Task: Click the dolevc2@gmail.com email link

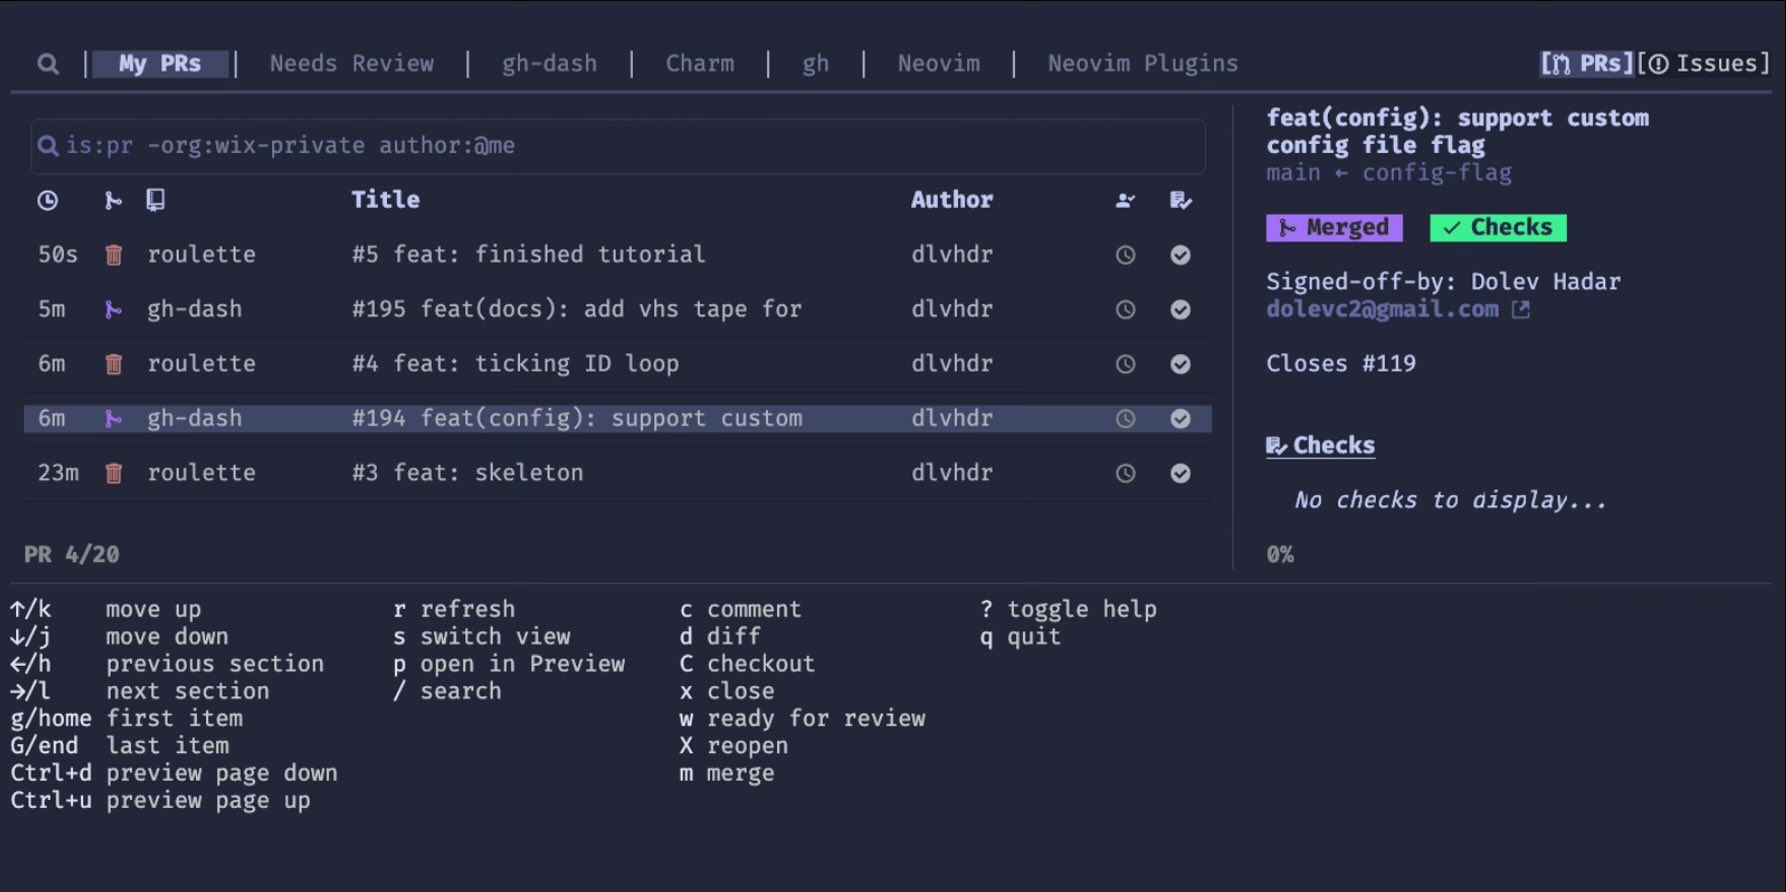Action: [1382, 310]
